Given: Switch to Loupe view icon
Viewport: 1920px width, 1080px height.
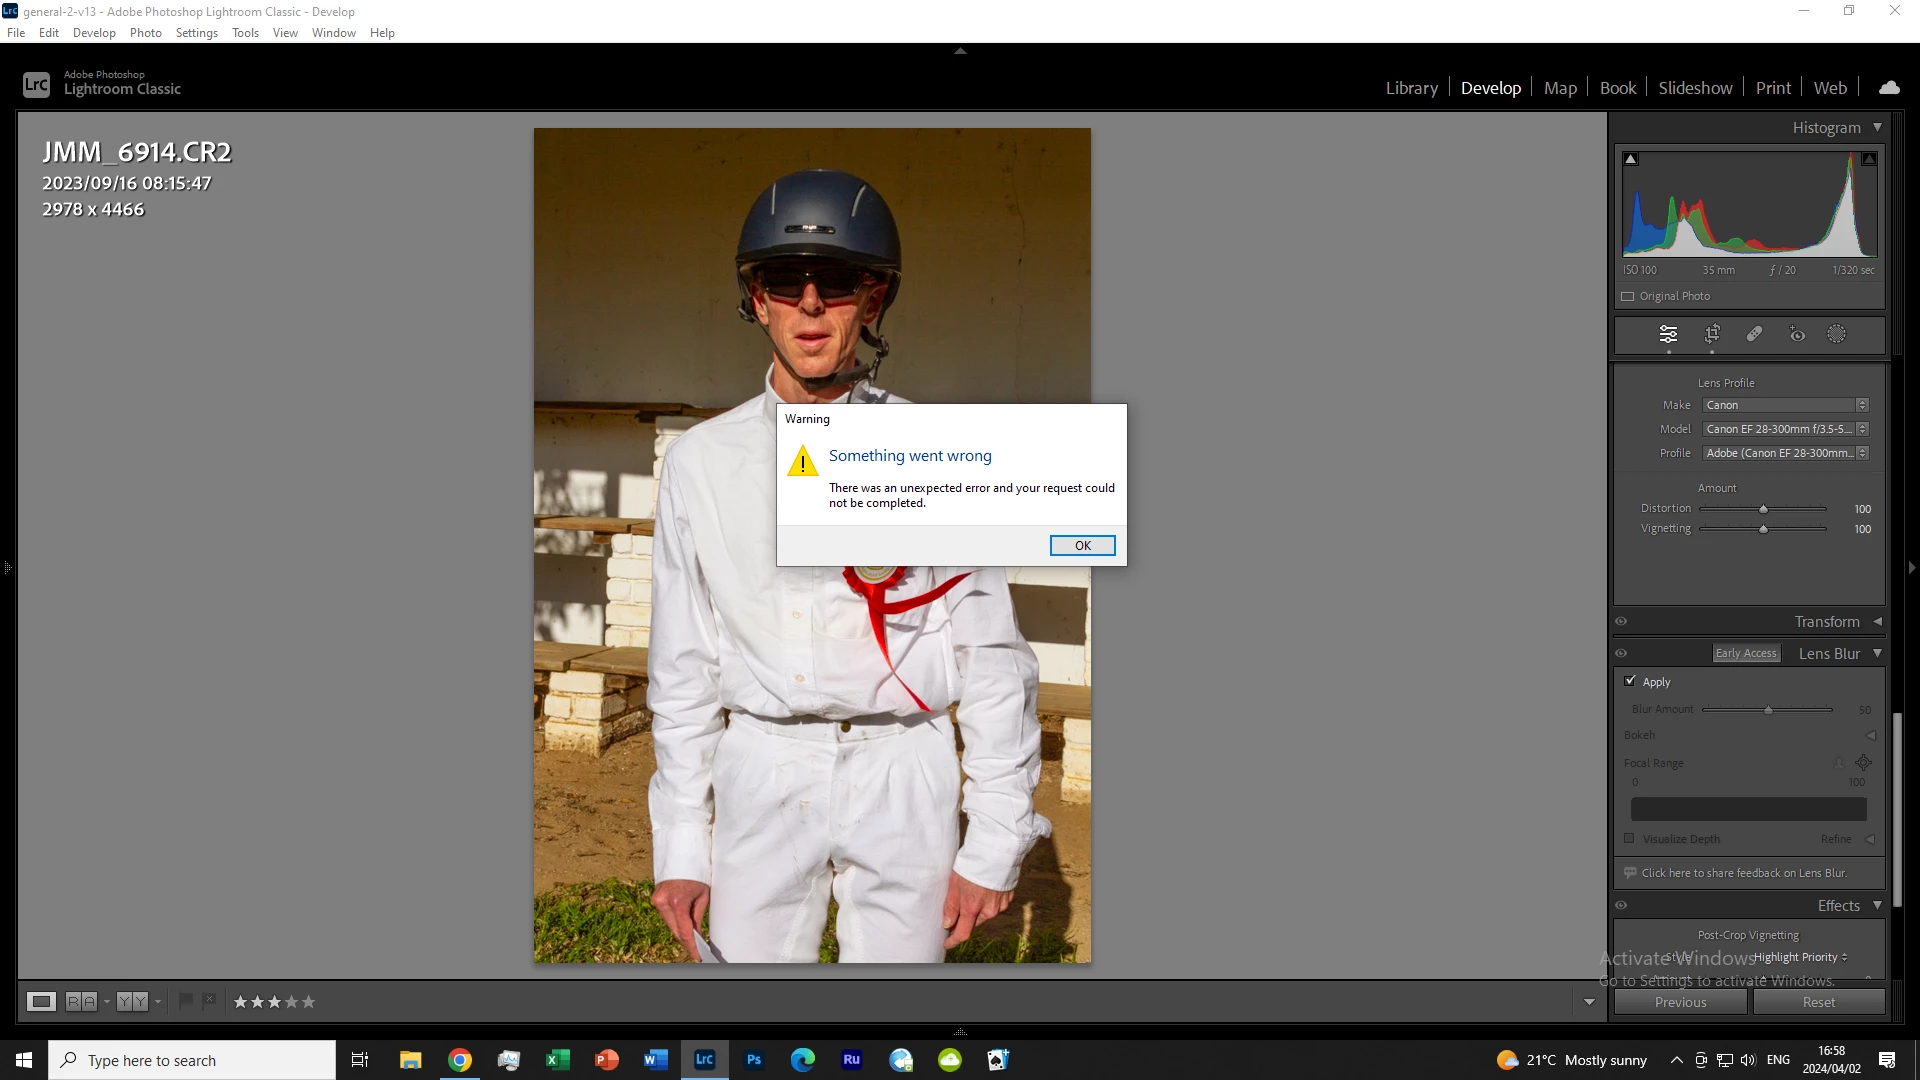Looking at the screenshot, I should coord(41,1001).
